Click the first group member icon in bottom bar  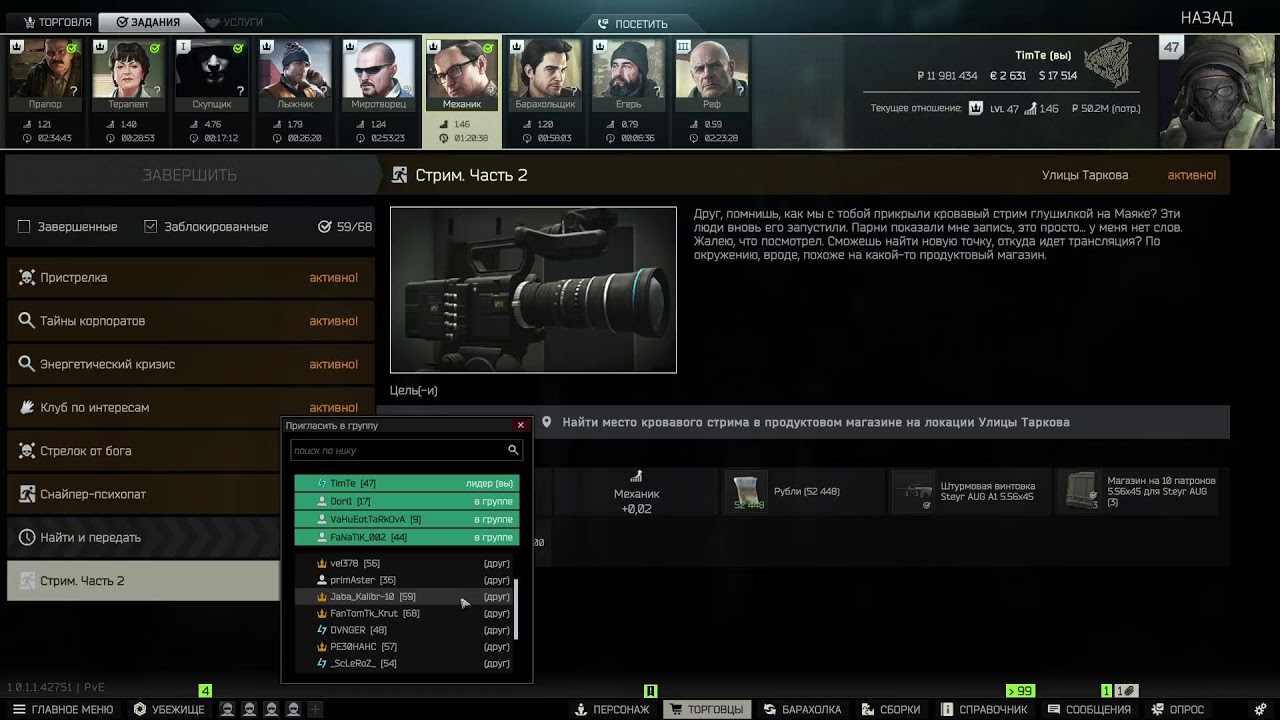pyautogui.click(x=228, y=709)
